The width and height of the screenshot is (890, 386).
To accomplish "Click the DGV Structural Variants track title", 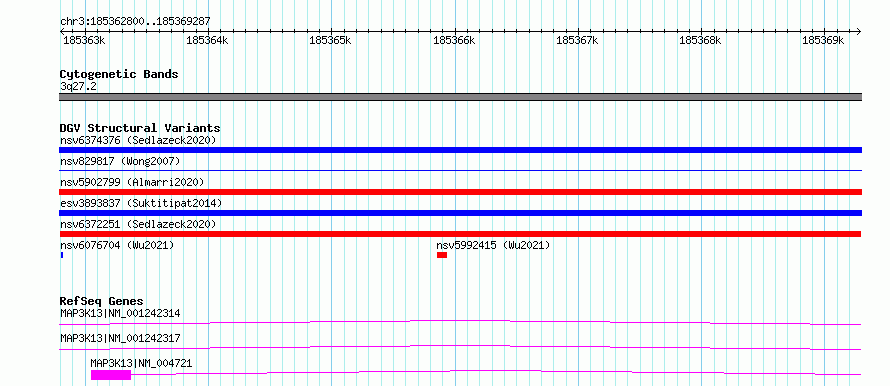I will [x=140, y=128].
